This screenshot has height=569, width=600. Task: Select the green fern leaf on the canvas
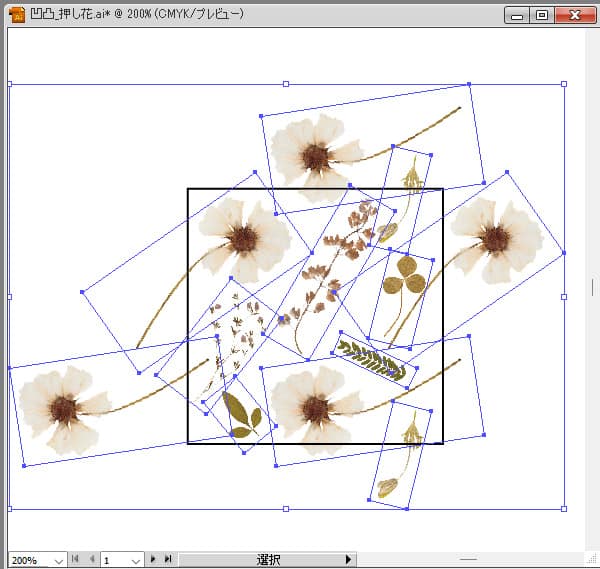(370, 358)
